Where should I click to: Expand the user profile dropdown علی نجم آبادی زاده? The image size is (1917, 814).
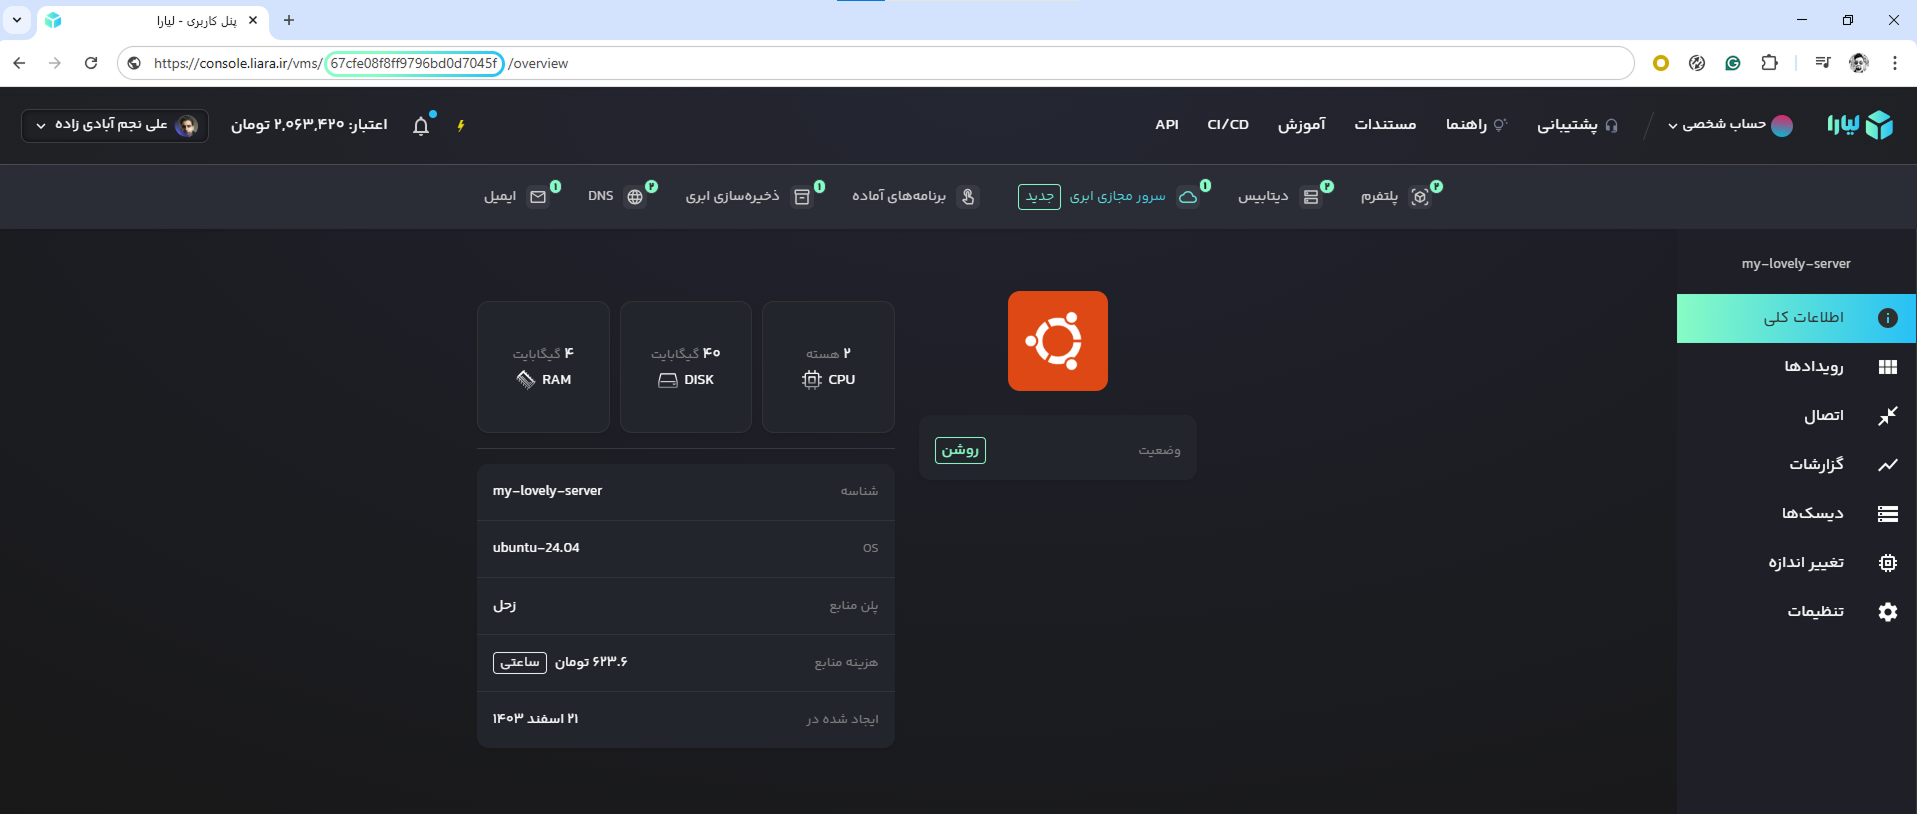pyautogui.click(x=115, y=125)
